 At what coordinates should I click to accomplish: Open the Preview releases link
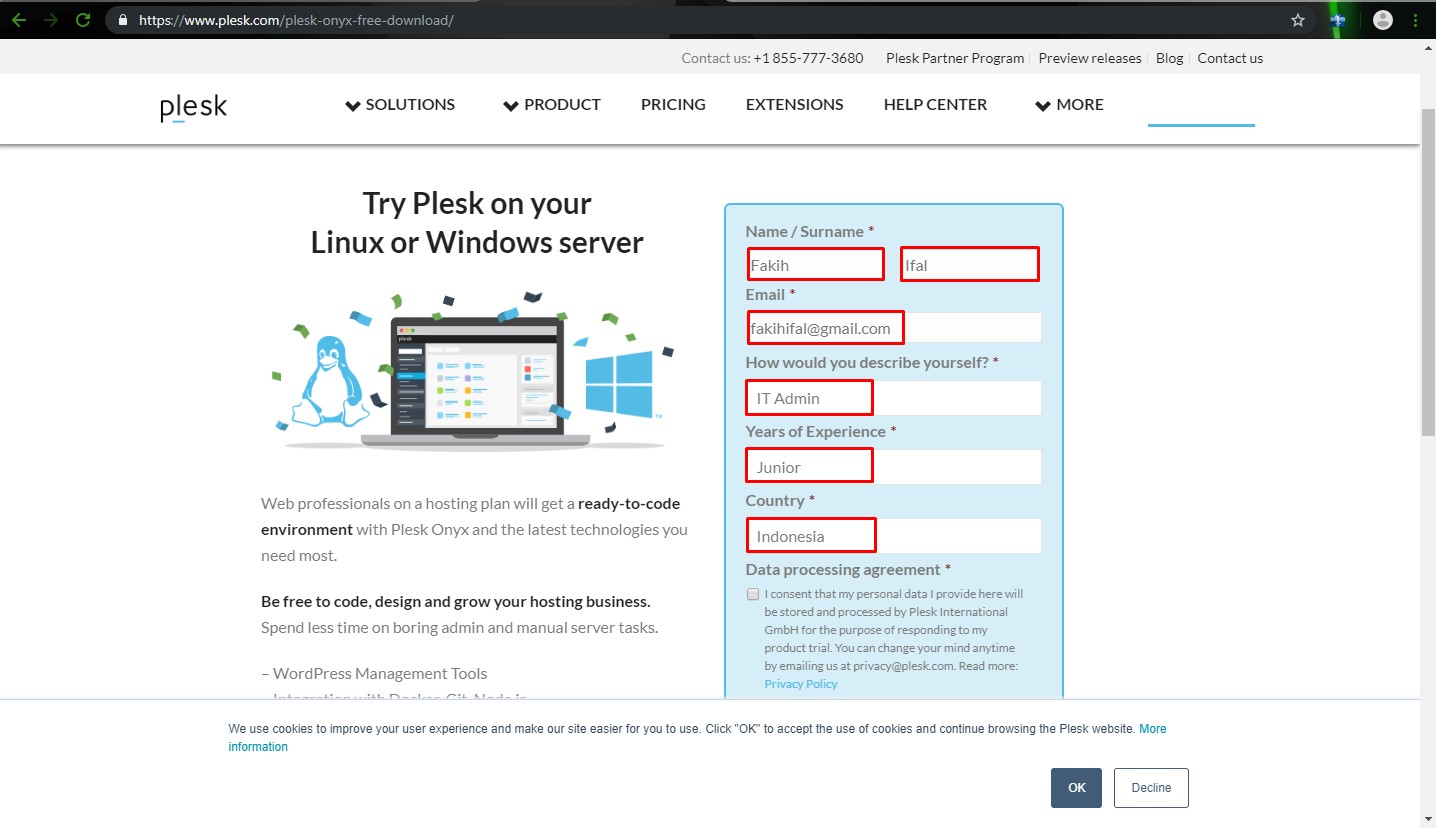1090,58
